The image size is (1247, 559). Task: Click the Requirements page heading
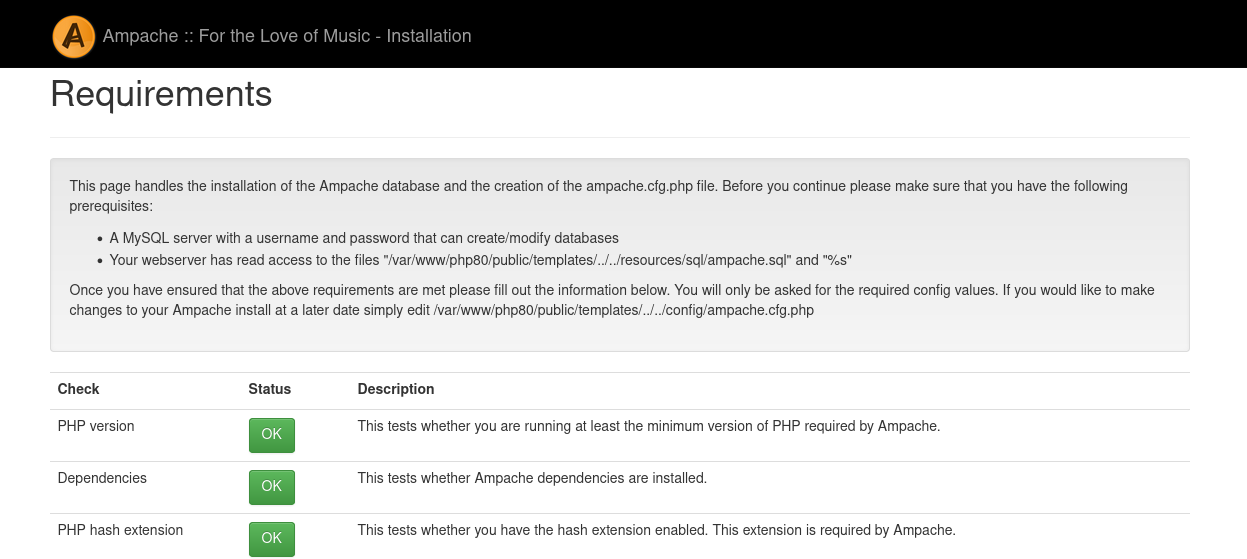click(x=161, y=94)
